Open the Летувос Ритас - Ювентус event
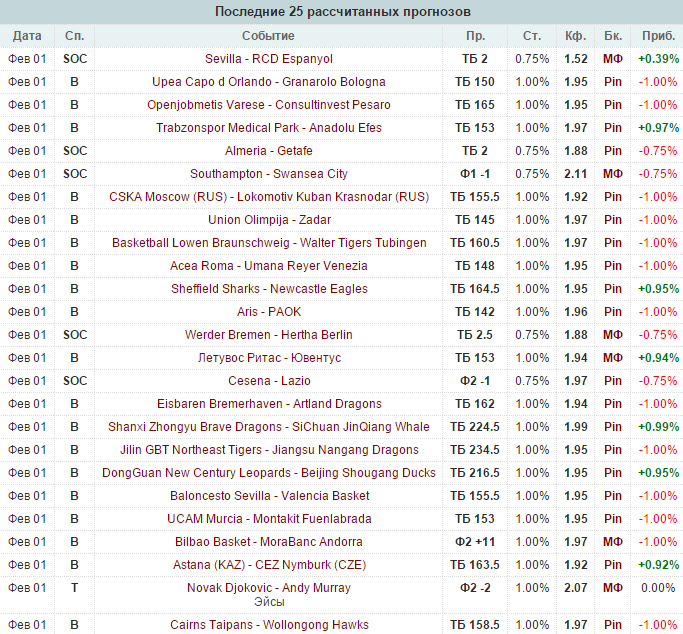 click(269, 358)
